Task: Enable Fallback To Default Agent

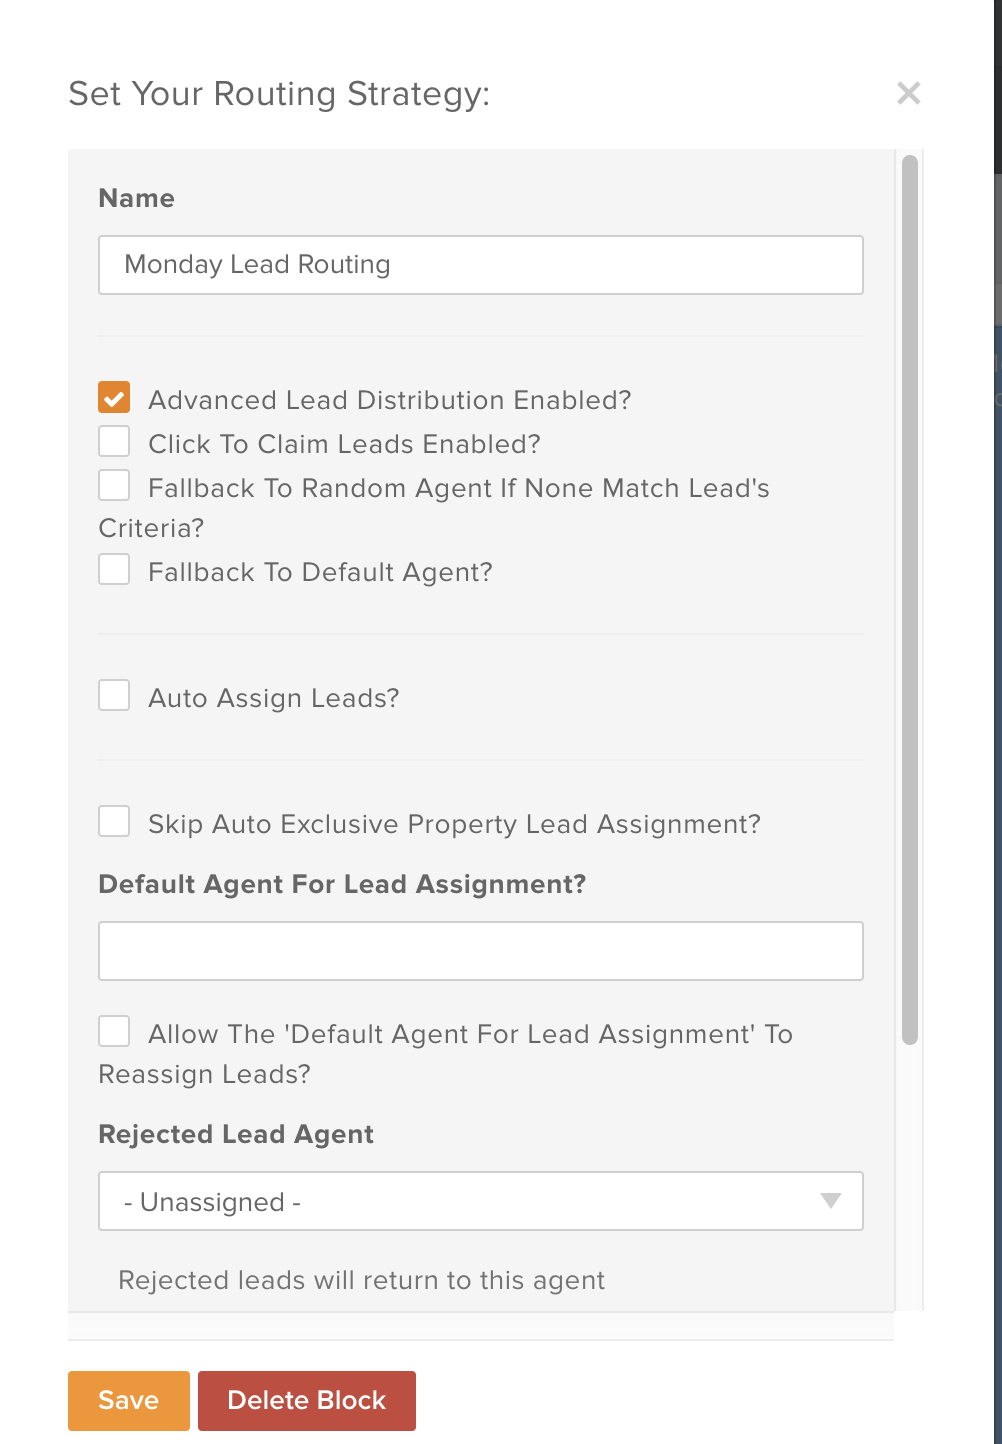Action: click(x=113, y=568)
